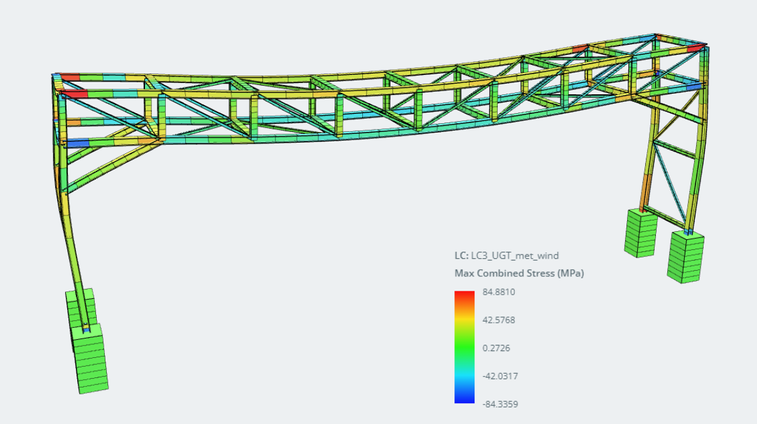Click the legend minimum value -84.3359

coord(500,404)
